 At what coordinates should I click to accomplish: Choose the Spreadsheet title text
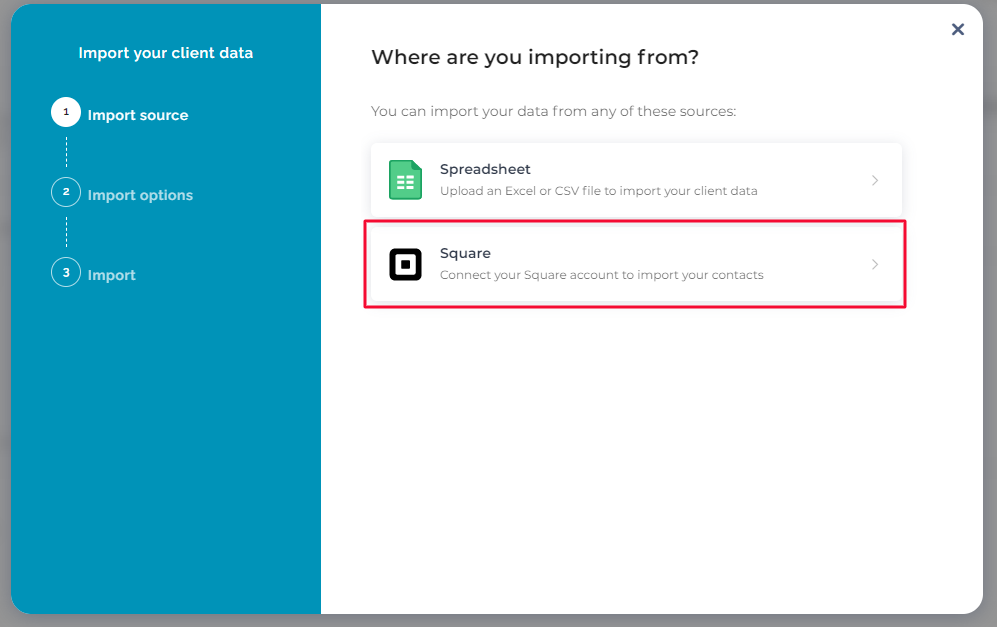(x=485, y=169)
